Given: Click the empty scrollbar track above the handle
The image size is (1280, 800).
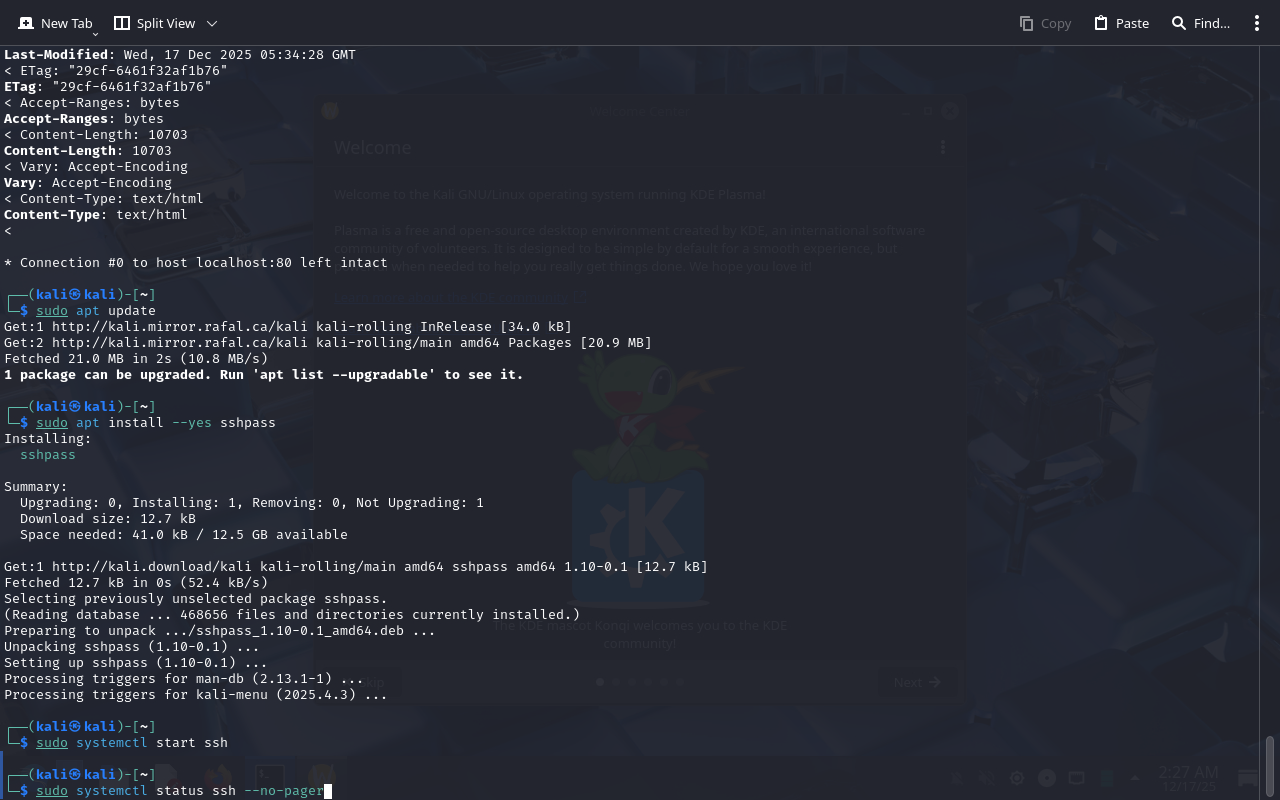Looking at the screenshot, I should [x=1270, y=400].
